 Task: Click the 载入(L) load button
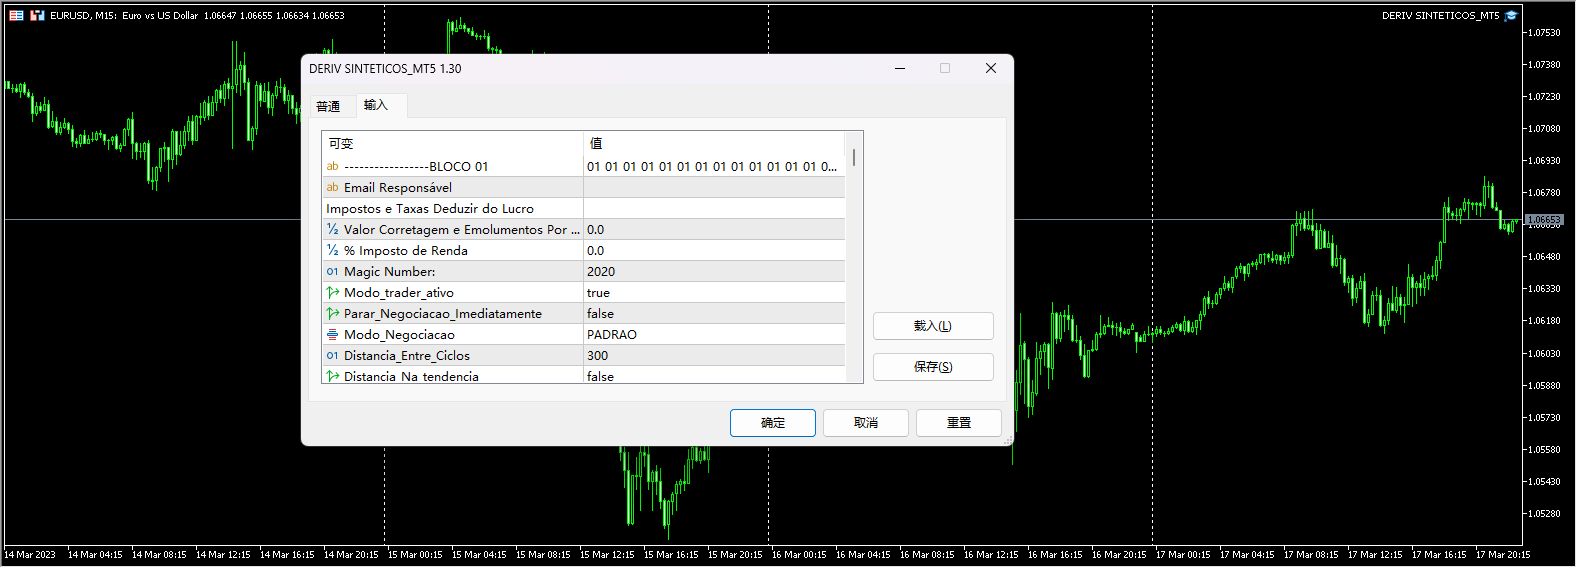[x=932, y=326]
